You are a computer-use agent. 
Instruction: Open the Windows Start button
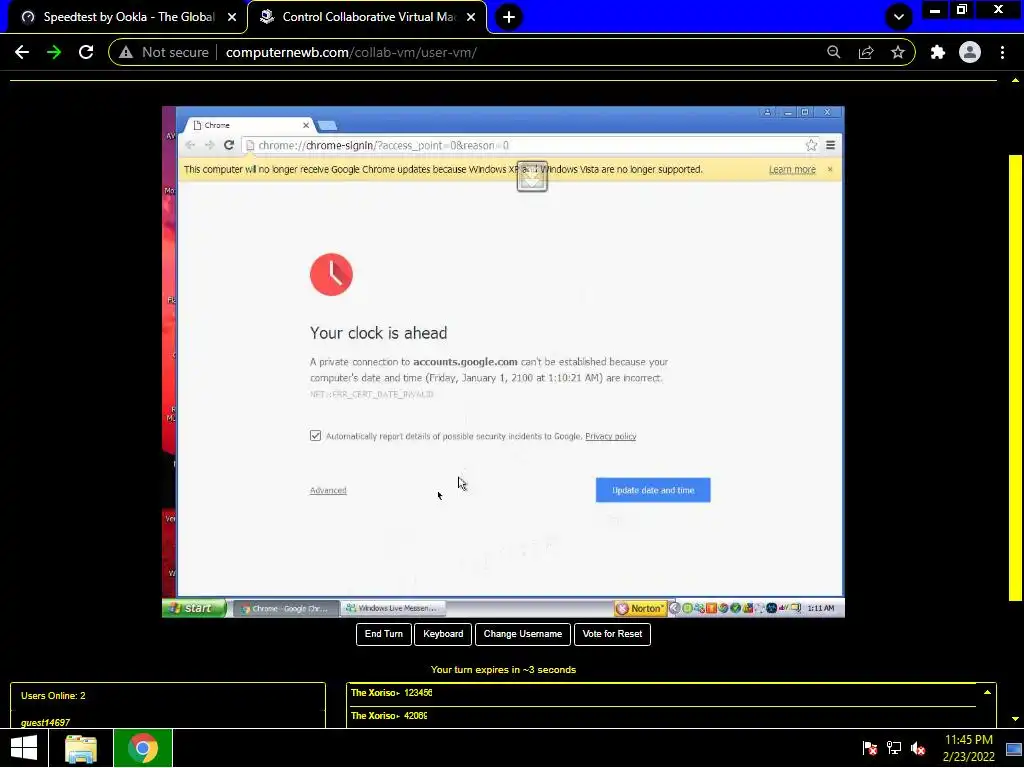point(24,748)
